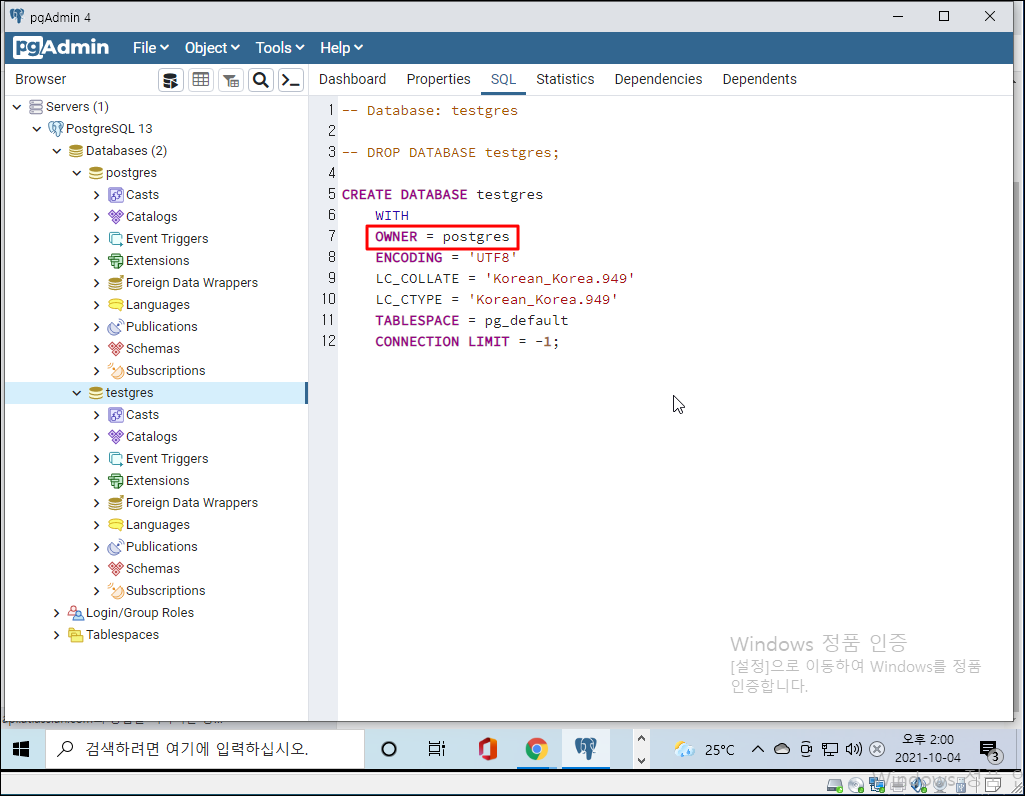Open the notification center icon
The width and height of the screenshot is (1025, 796).
[990, 750]
